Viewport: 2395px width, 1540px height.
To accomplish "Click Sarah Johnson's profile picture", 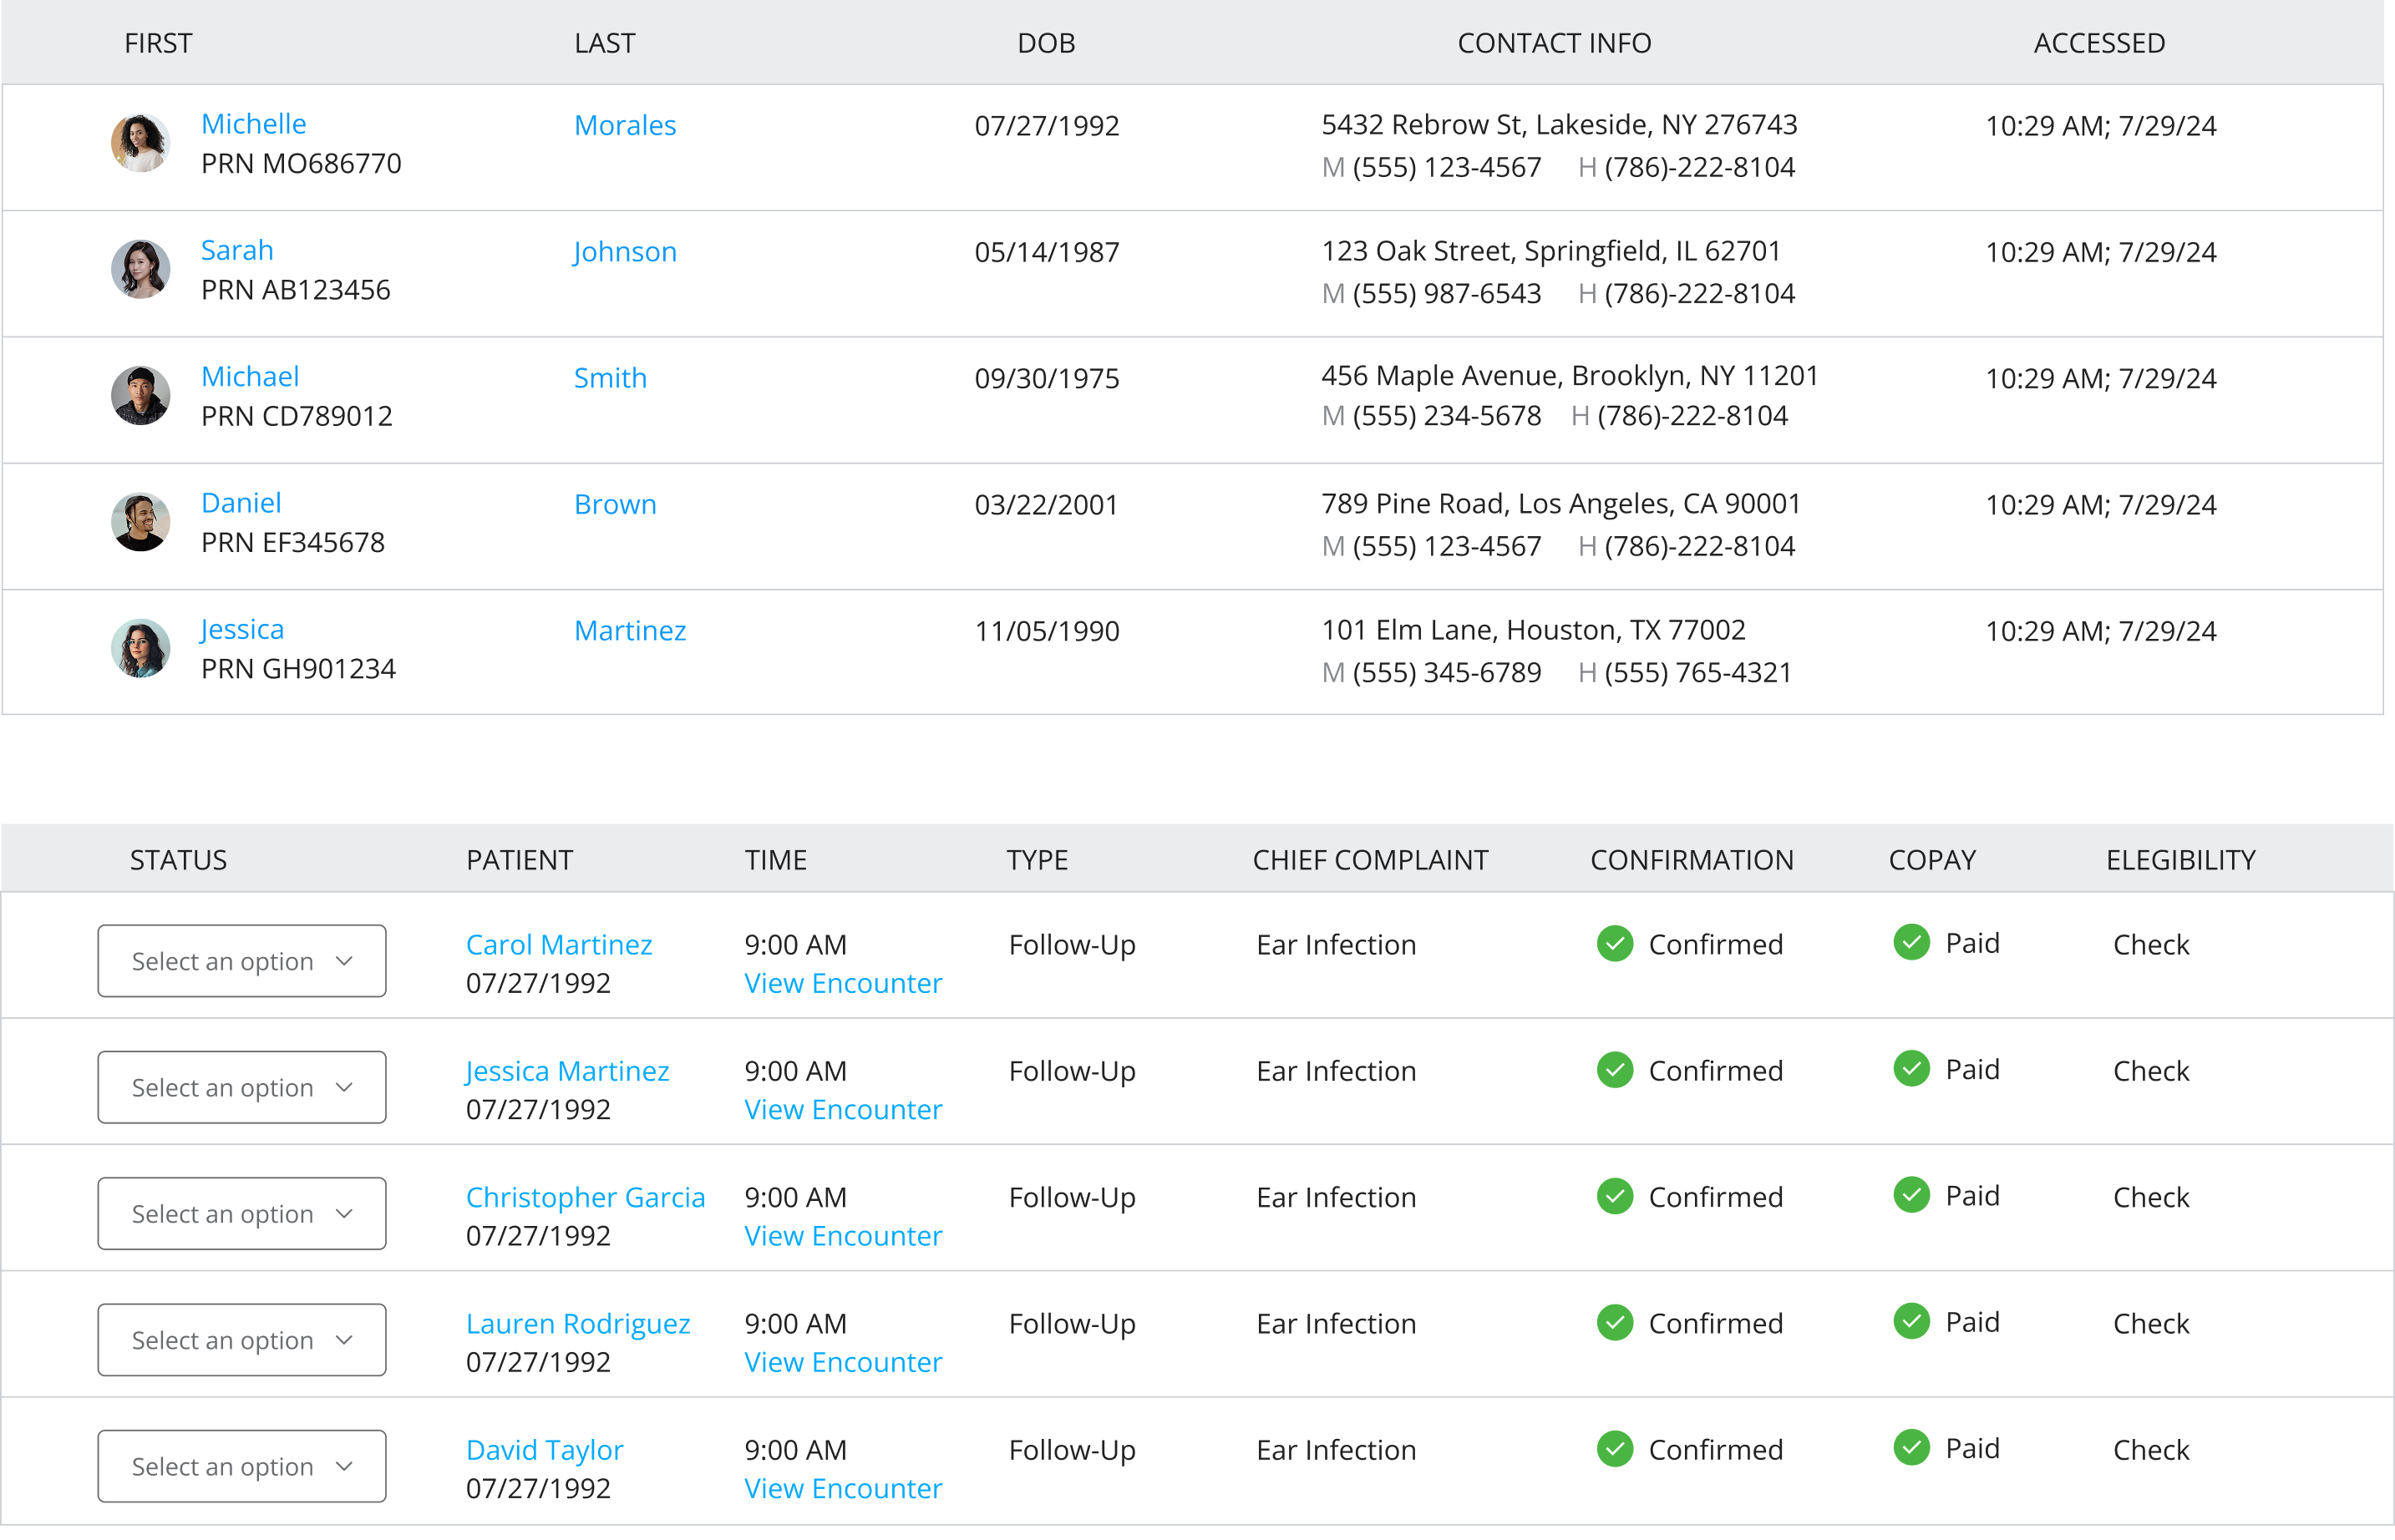I will coord(140,269).
